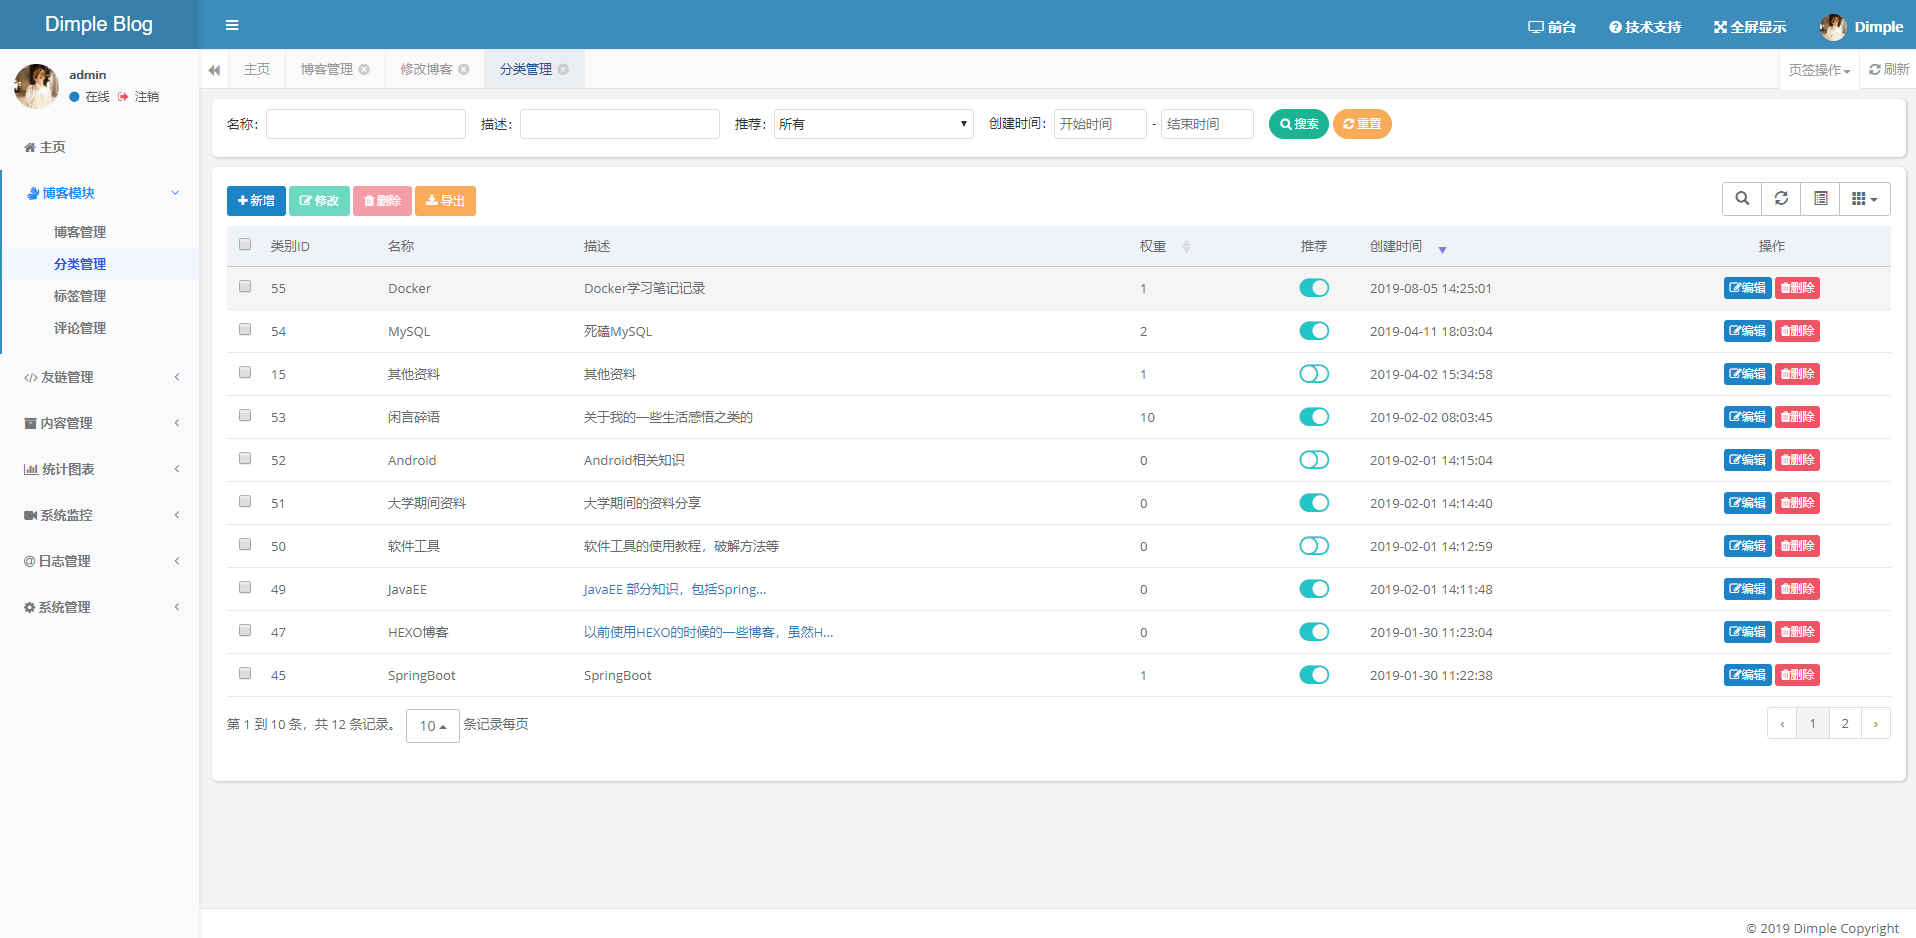
Task: Click the hamburger menu icon in header
Action: (232, 25)
